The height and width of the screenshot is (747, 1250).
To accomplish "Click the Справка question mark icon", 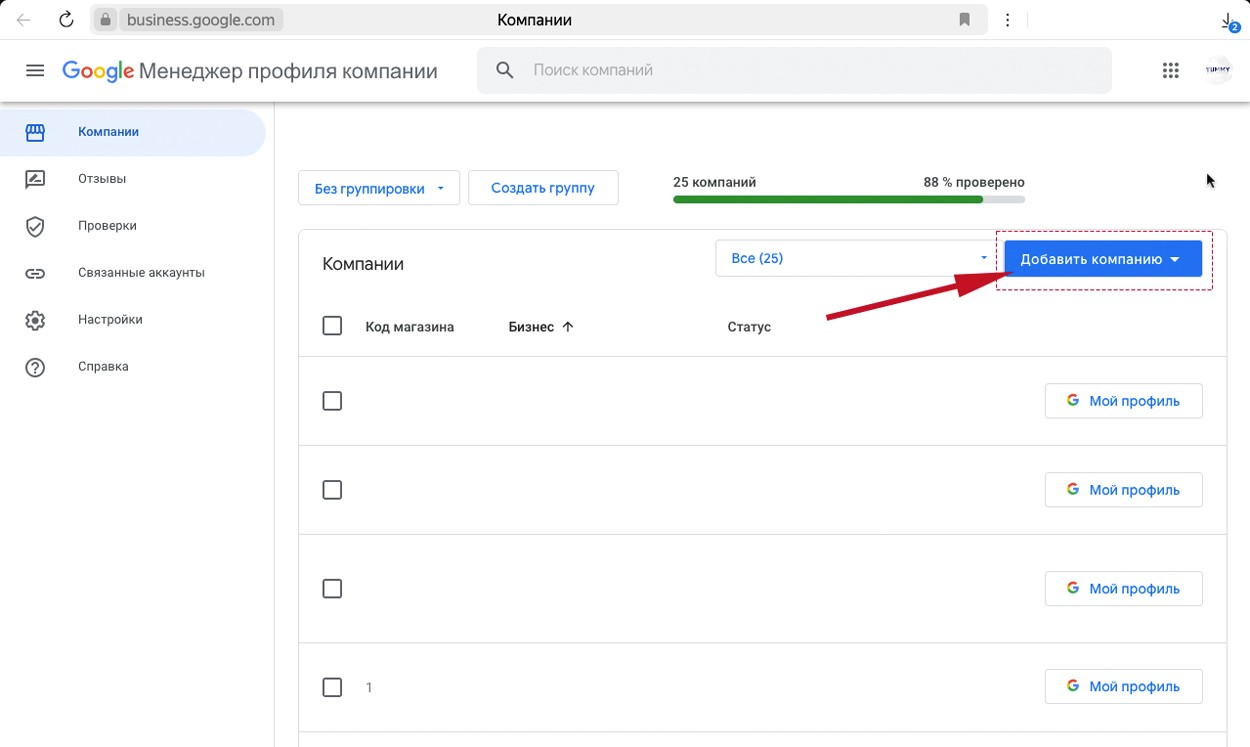I will point(35,367).
